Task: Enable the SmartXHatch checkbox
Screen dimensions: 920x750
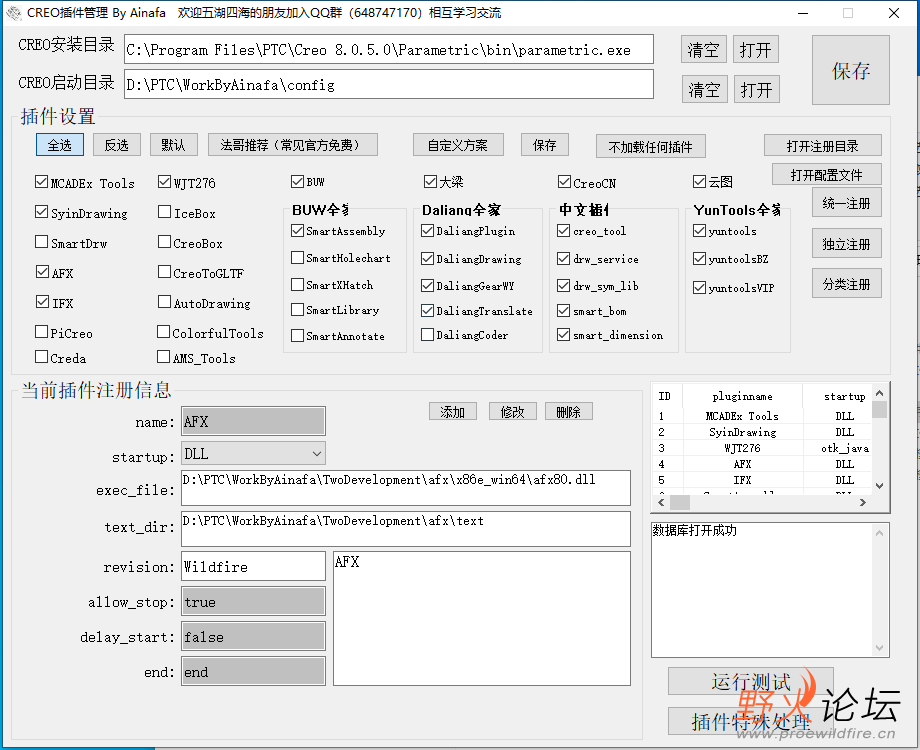Action: point(297,285)
